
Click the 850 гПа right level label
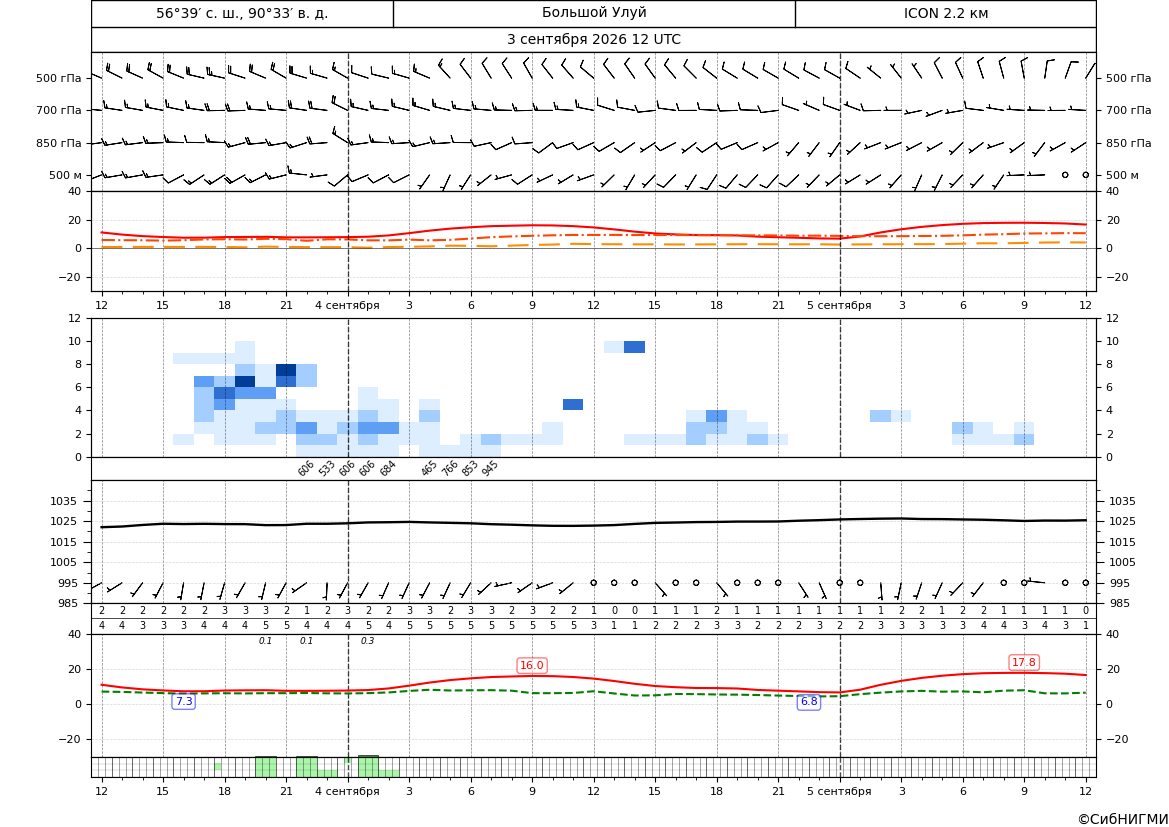(1129, 143)
